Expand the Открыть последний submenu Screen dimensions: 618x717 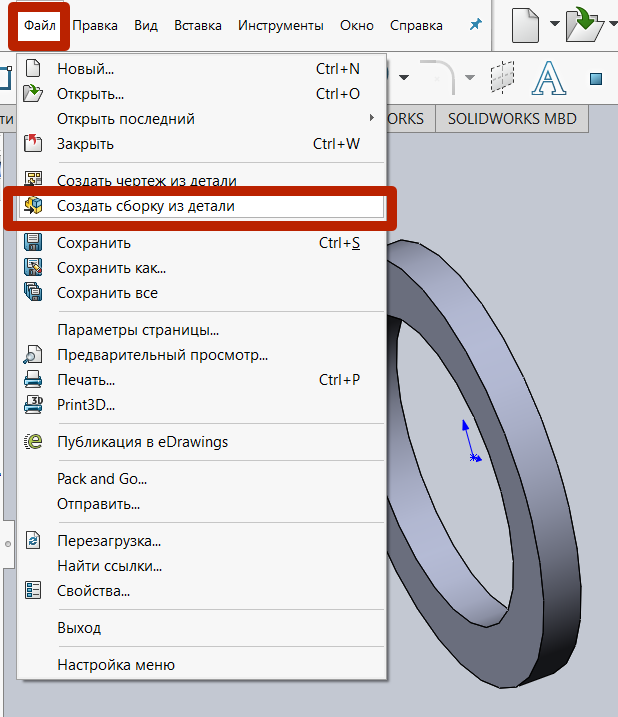pos(371,119)
